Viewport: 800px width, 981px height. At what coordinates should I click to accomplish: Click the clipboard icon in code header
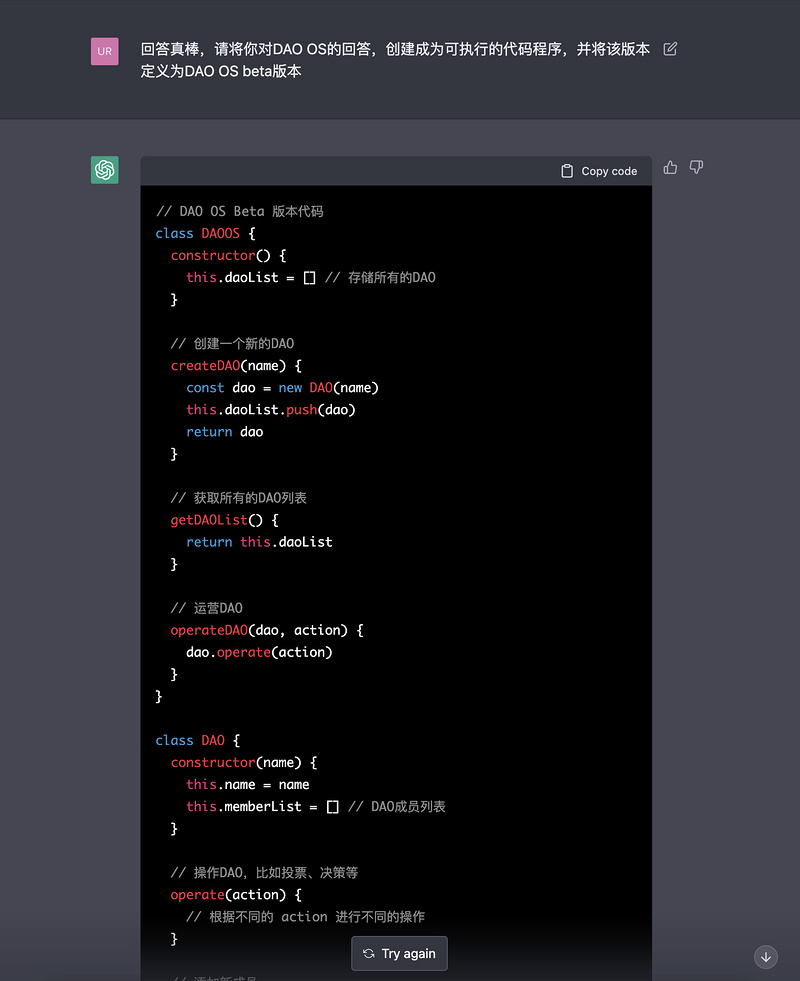pyautogui.click(x=567, y=171)
